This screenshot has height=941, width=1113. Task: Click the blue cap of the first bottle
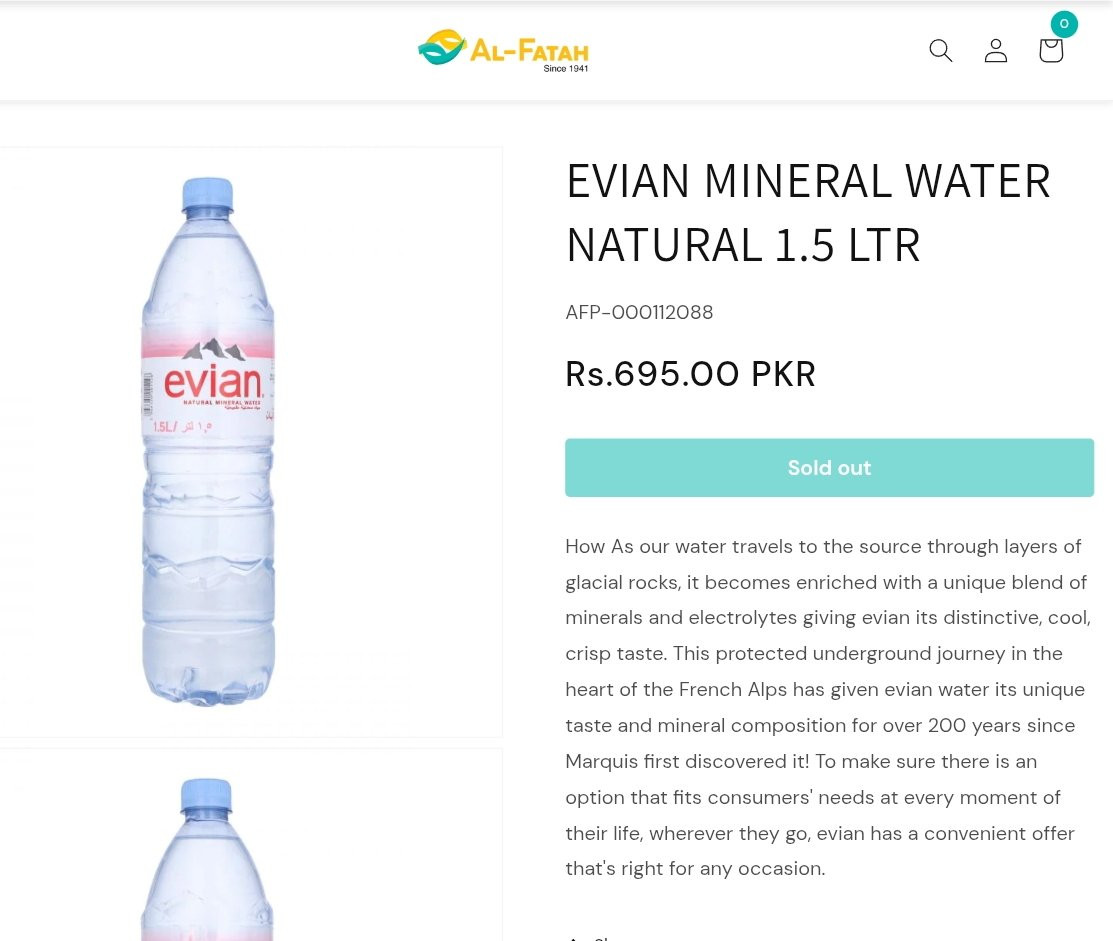(x=208, y=194)
